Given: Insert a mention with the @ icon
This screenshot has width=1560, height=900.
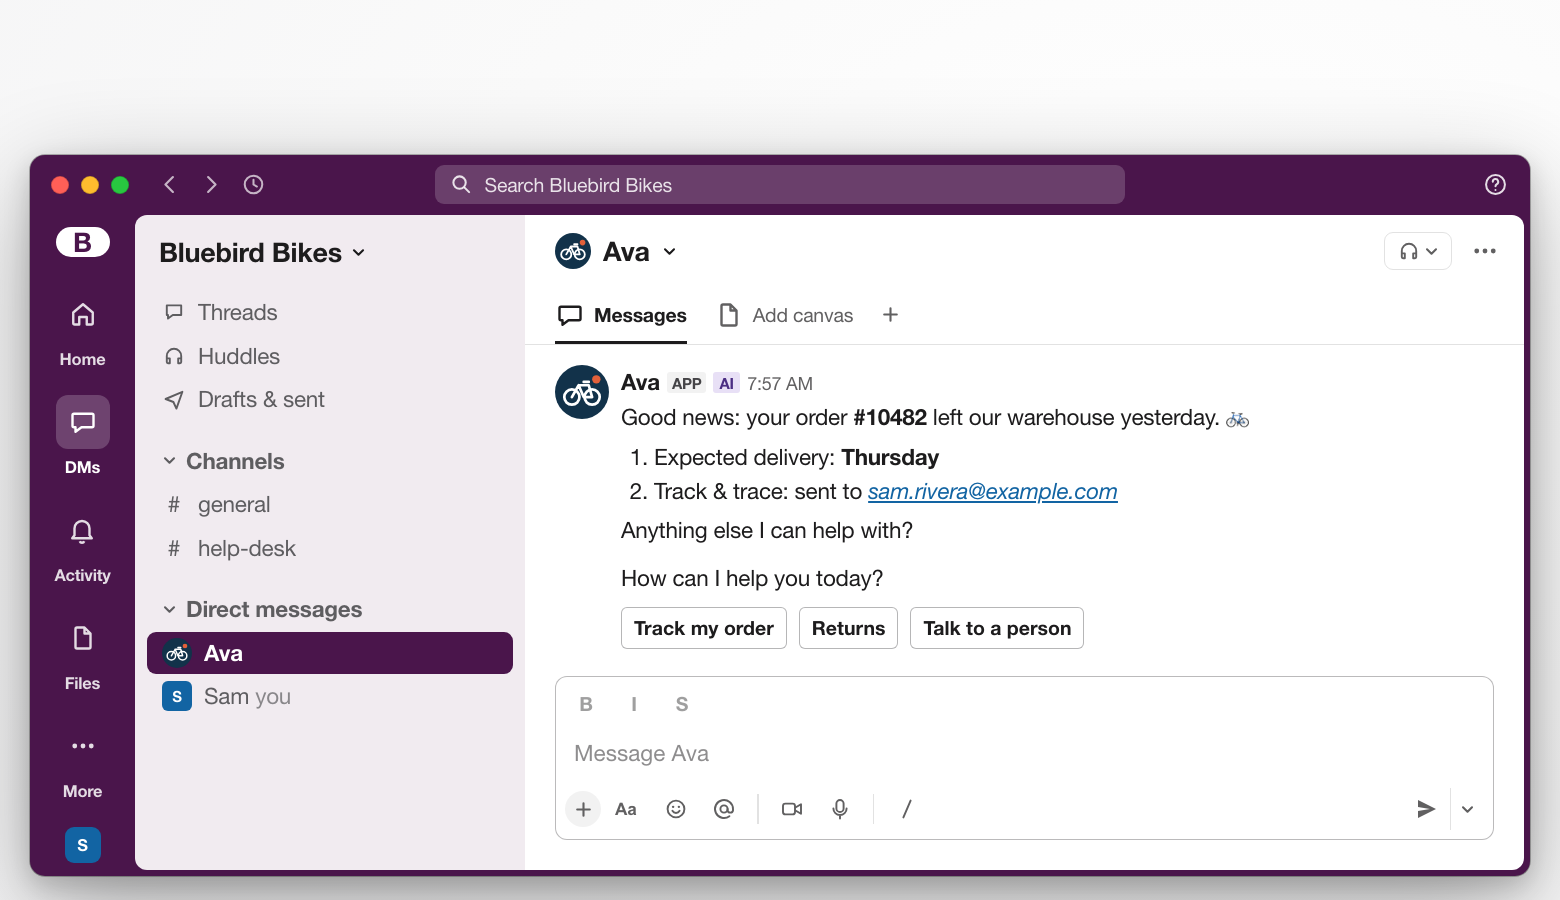Looking at the screenshot, I should click(x=724, y=809).
